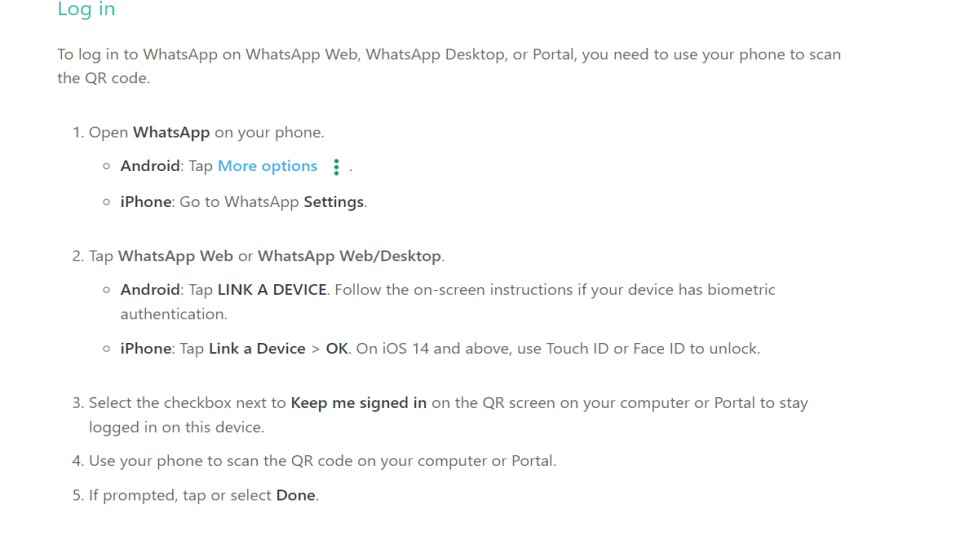The height and width of the screenshot is (540, 960).
Task: Click the step 4 scan QR code sentence
Action: tap(323, 461)
